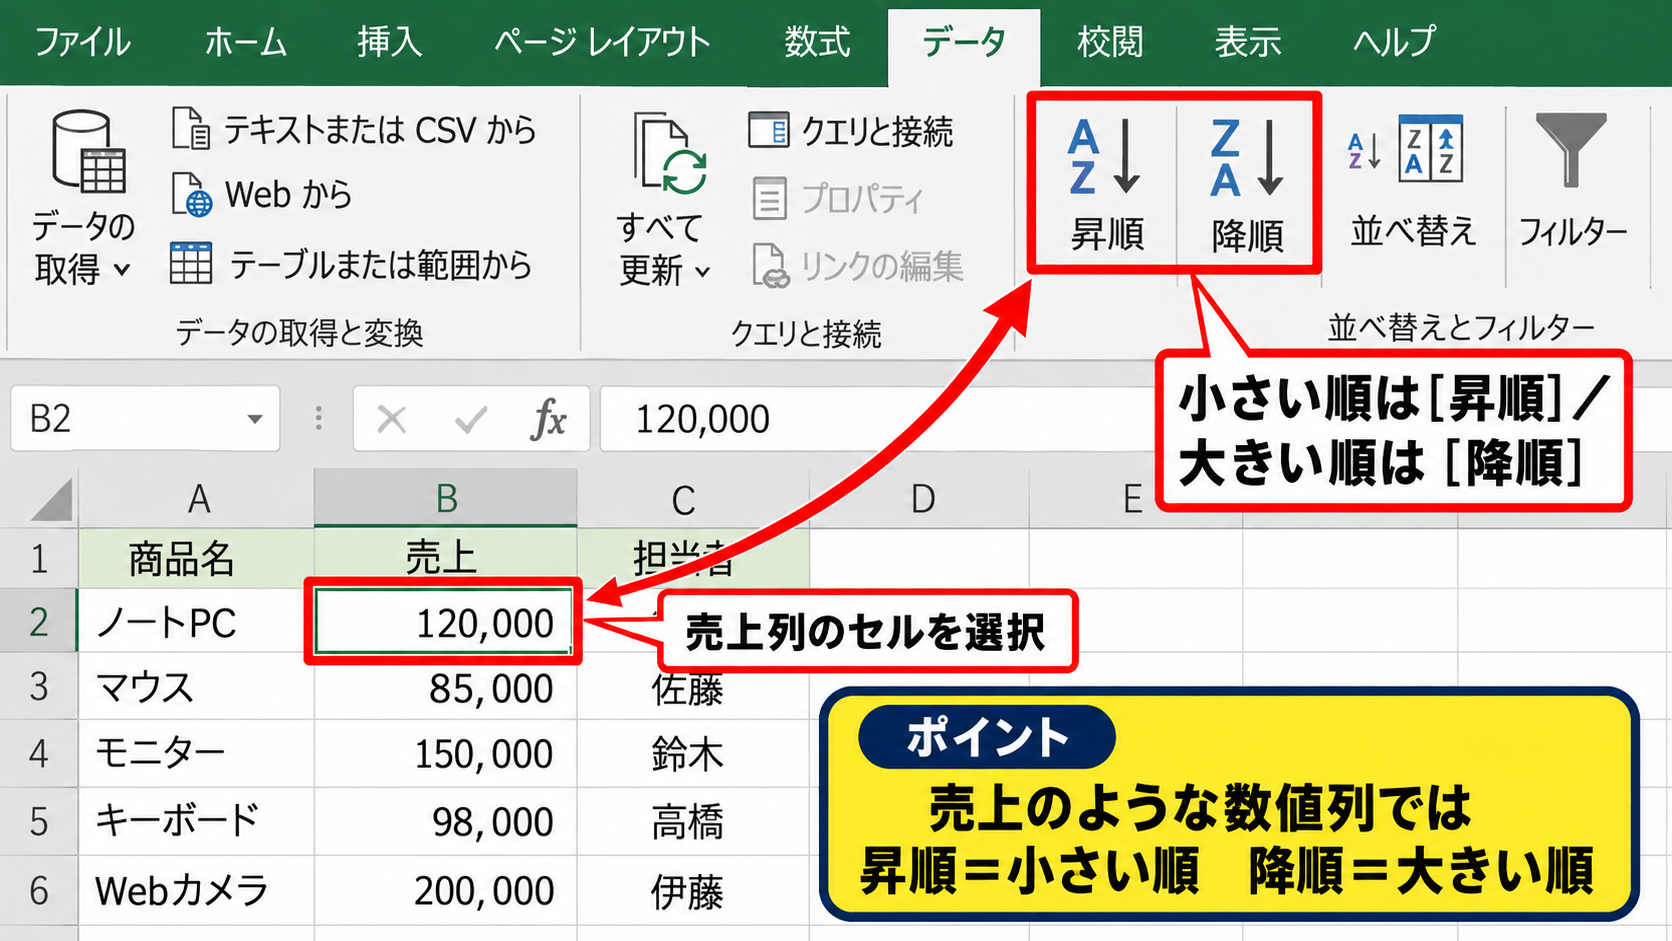Screen dimensions: 1672x941
Task: Select the 200,000 cell
Action: pos(446,890)
